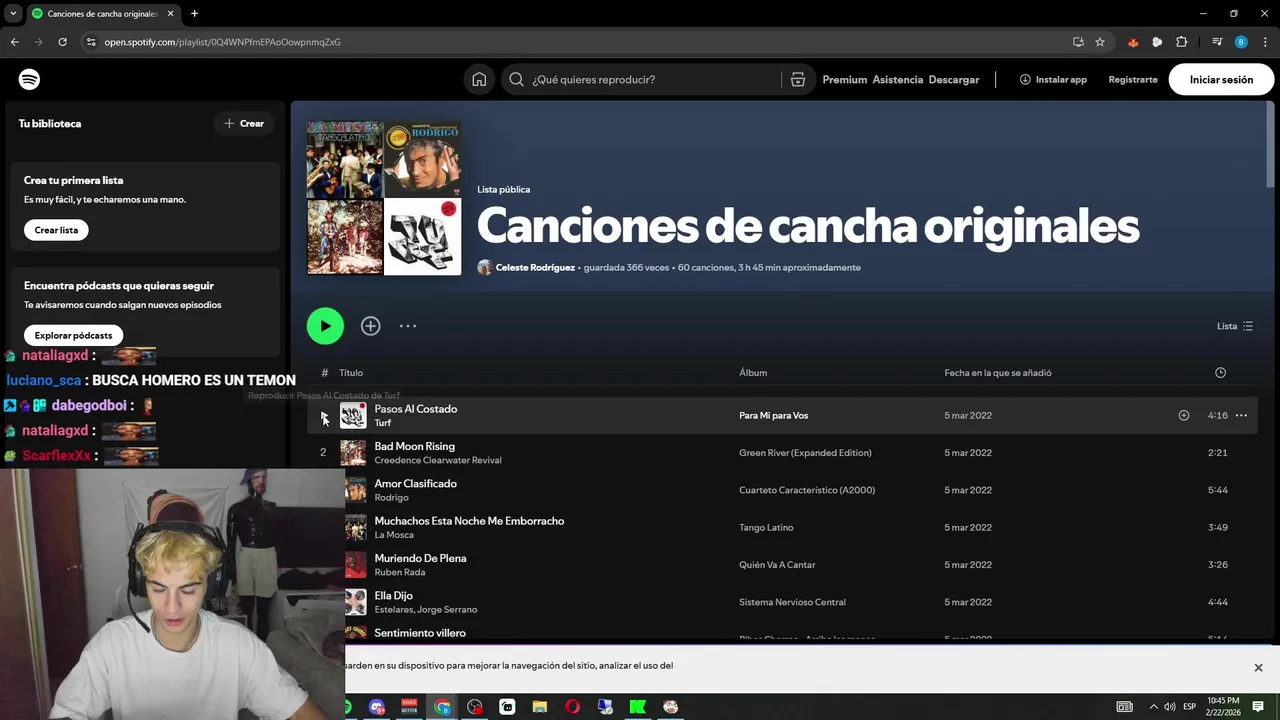Click the clock duration column icon
Screen dimensions: 1280x720
(1220, 373)
